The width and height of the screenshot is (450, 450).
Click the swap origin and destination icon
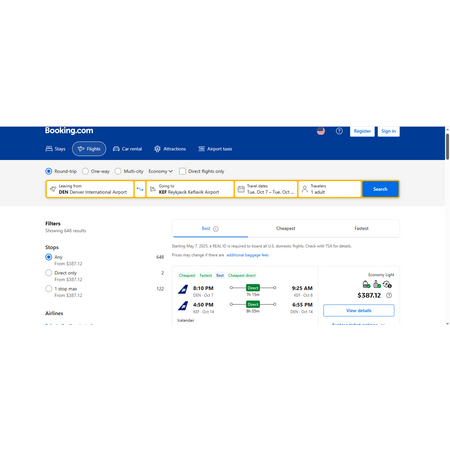coord(140,189)
